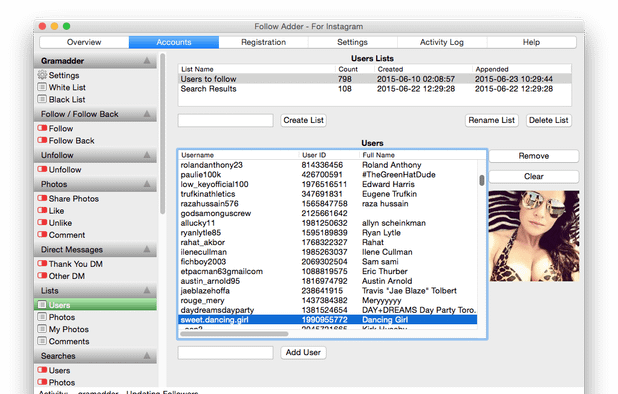The width and height of the screenshot is (618, 394).
Task: Collapse the Photos section header
Action: point(147,184)
